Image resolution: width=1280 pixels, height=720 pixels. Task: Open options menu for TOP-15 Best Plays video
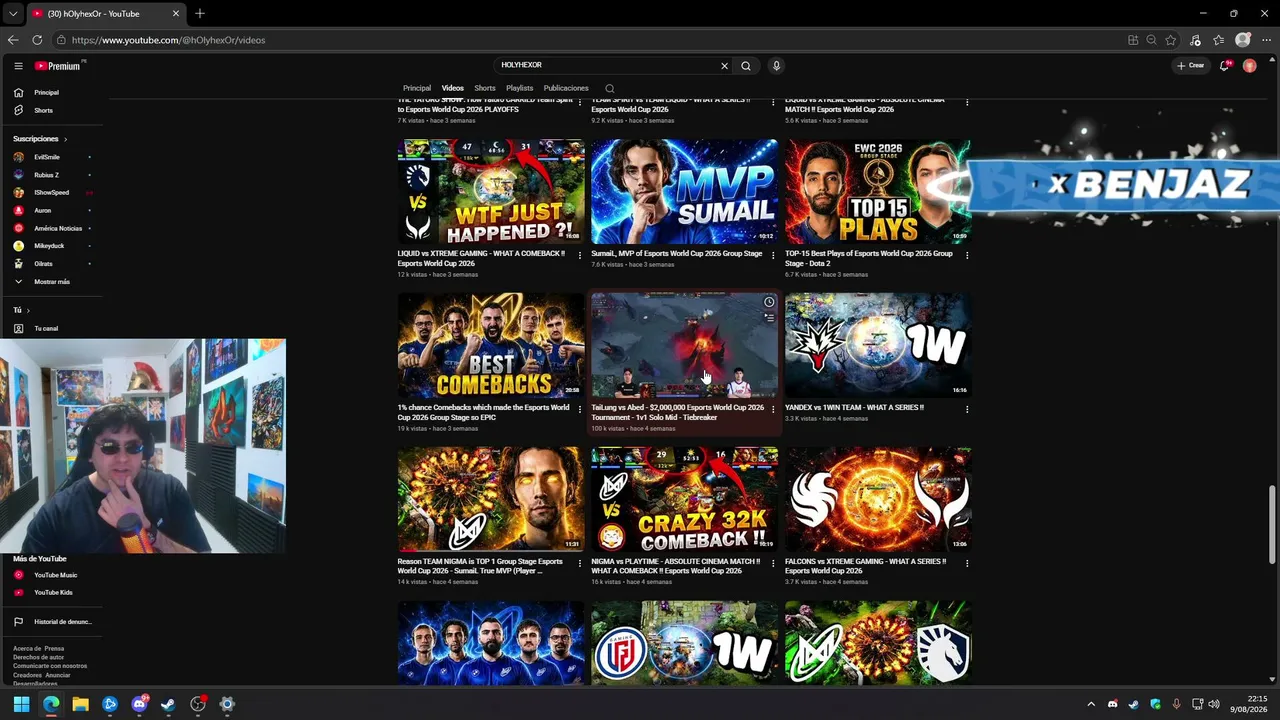(967, 255)
